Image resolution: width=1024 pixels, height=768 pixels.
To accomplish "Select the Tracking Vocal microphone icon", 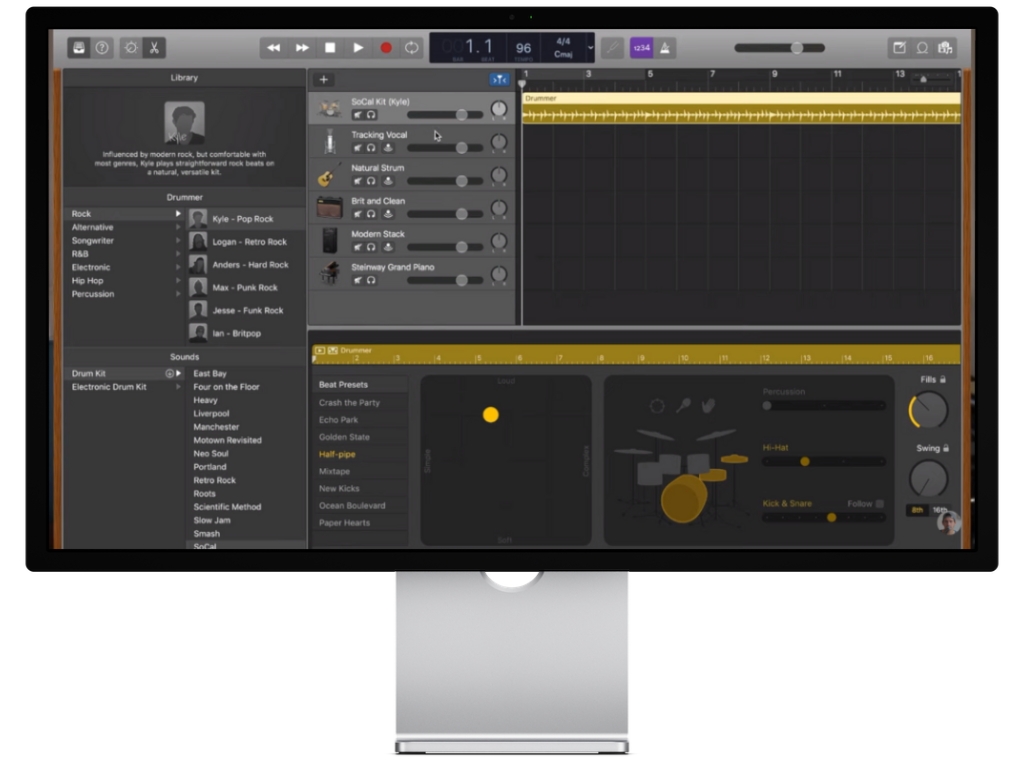I will 330,142.
